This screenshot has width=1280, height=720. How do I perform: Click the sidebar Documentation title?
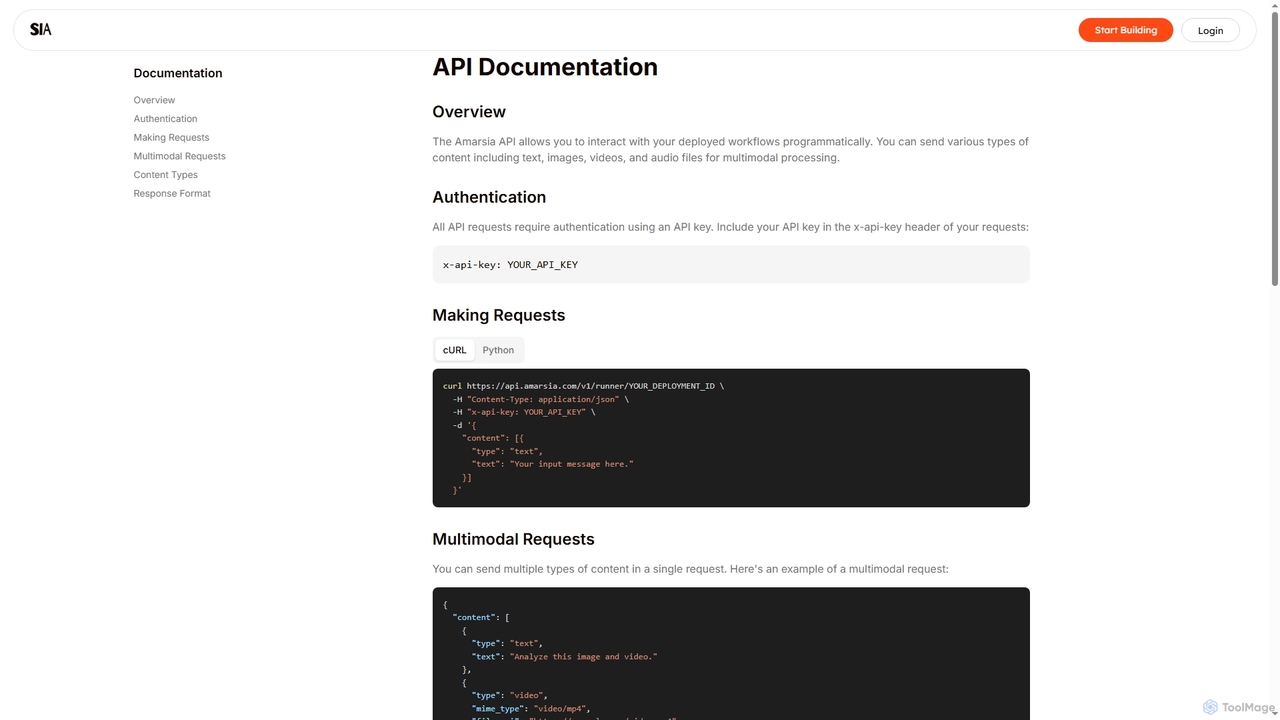click(x=178, y=73)
